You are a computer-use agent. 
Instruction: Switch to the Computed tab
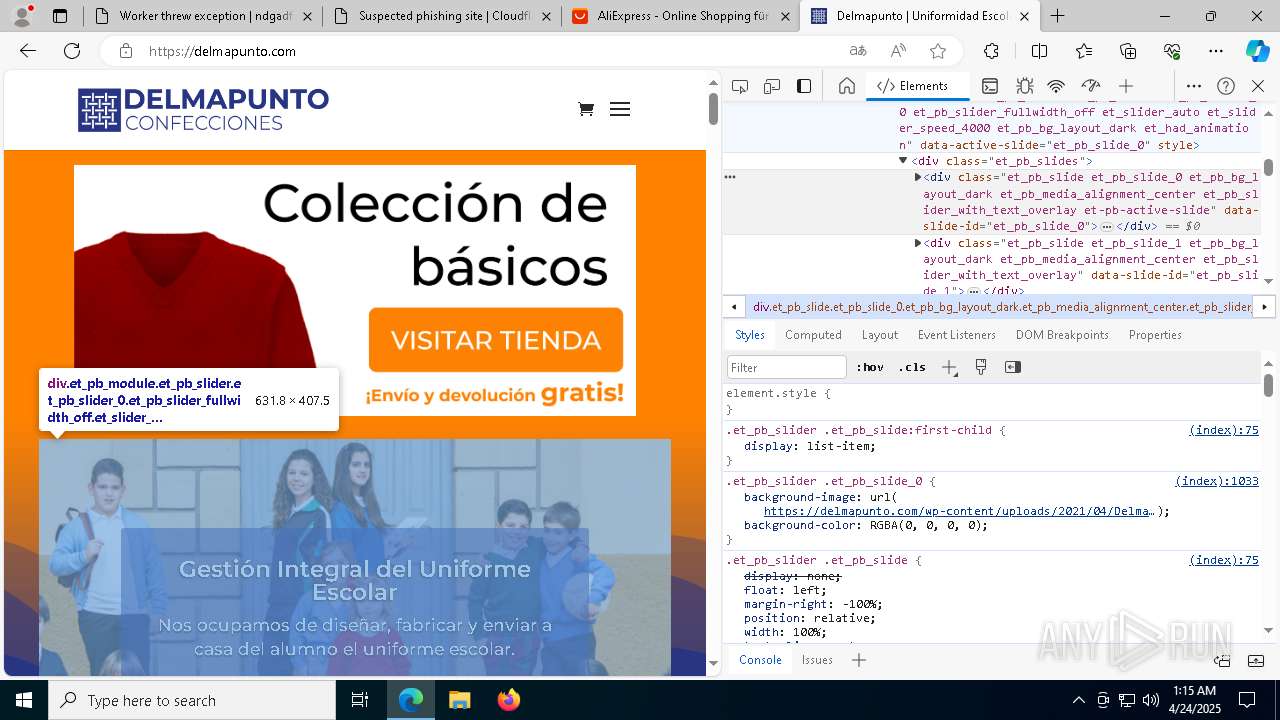point(813,335)
